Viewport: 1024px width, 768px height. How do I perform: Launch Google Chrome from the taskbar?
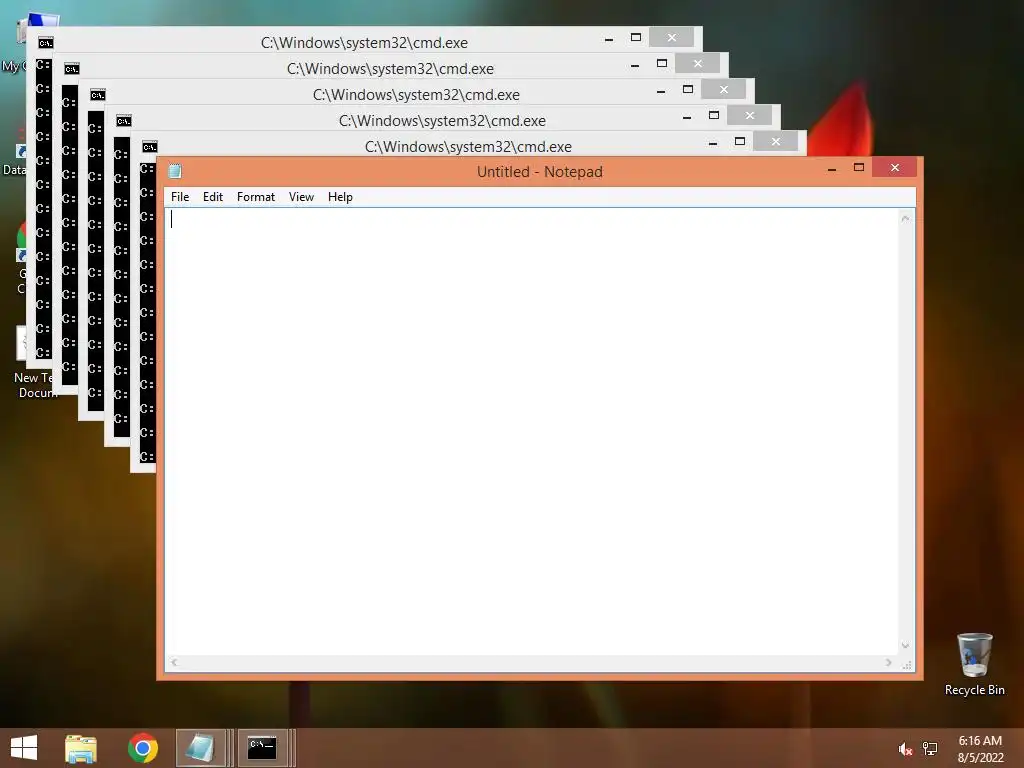click(142, 748)
